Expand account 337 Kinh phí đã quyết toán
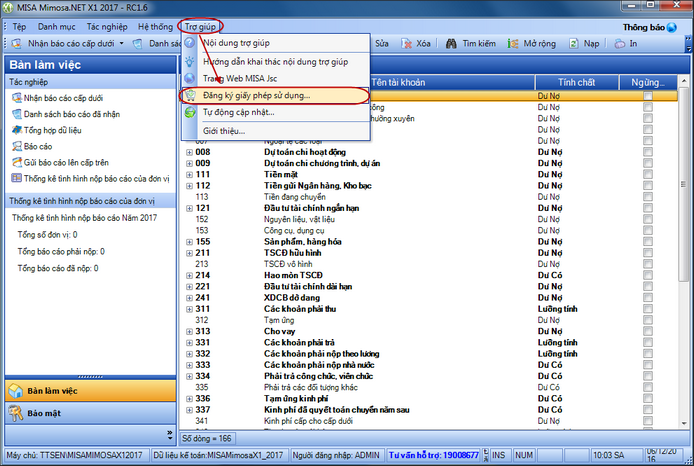This screenshot has height=466, width=694. (x=189, y=410)
